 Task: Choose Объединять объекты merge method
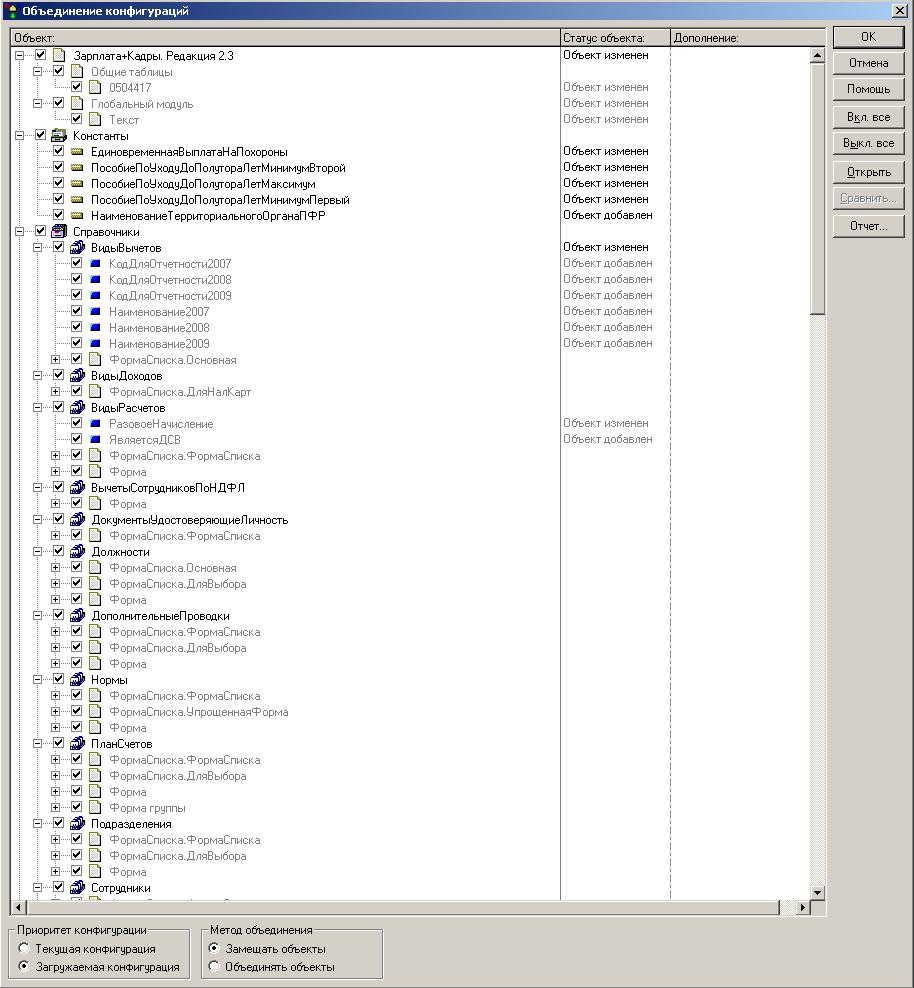coord(214,967)
